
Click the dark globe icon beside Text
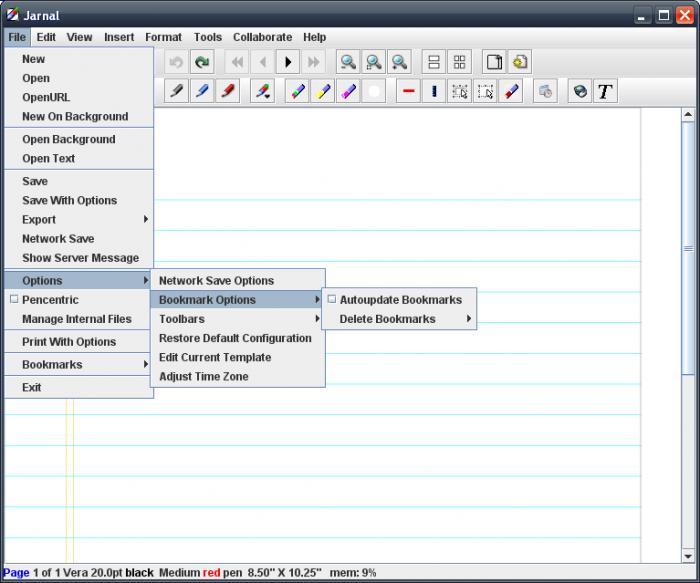tap(580, 91)
